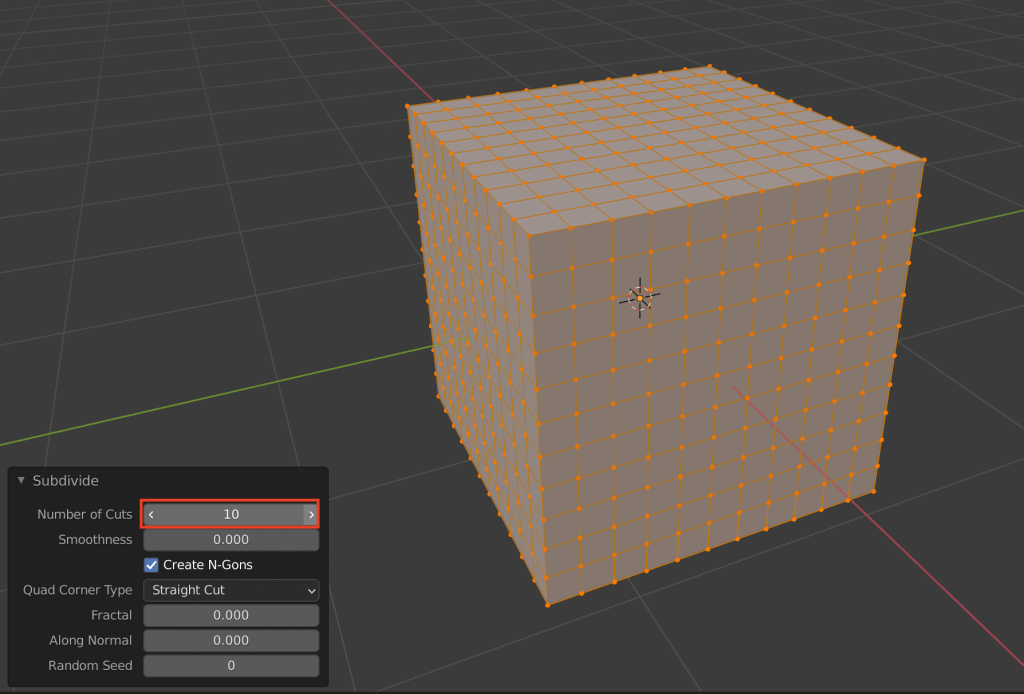Click the Along Normal value field
The width and height of the screenshot is (1024, 694).
tap(230, 640)
